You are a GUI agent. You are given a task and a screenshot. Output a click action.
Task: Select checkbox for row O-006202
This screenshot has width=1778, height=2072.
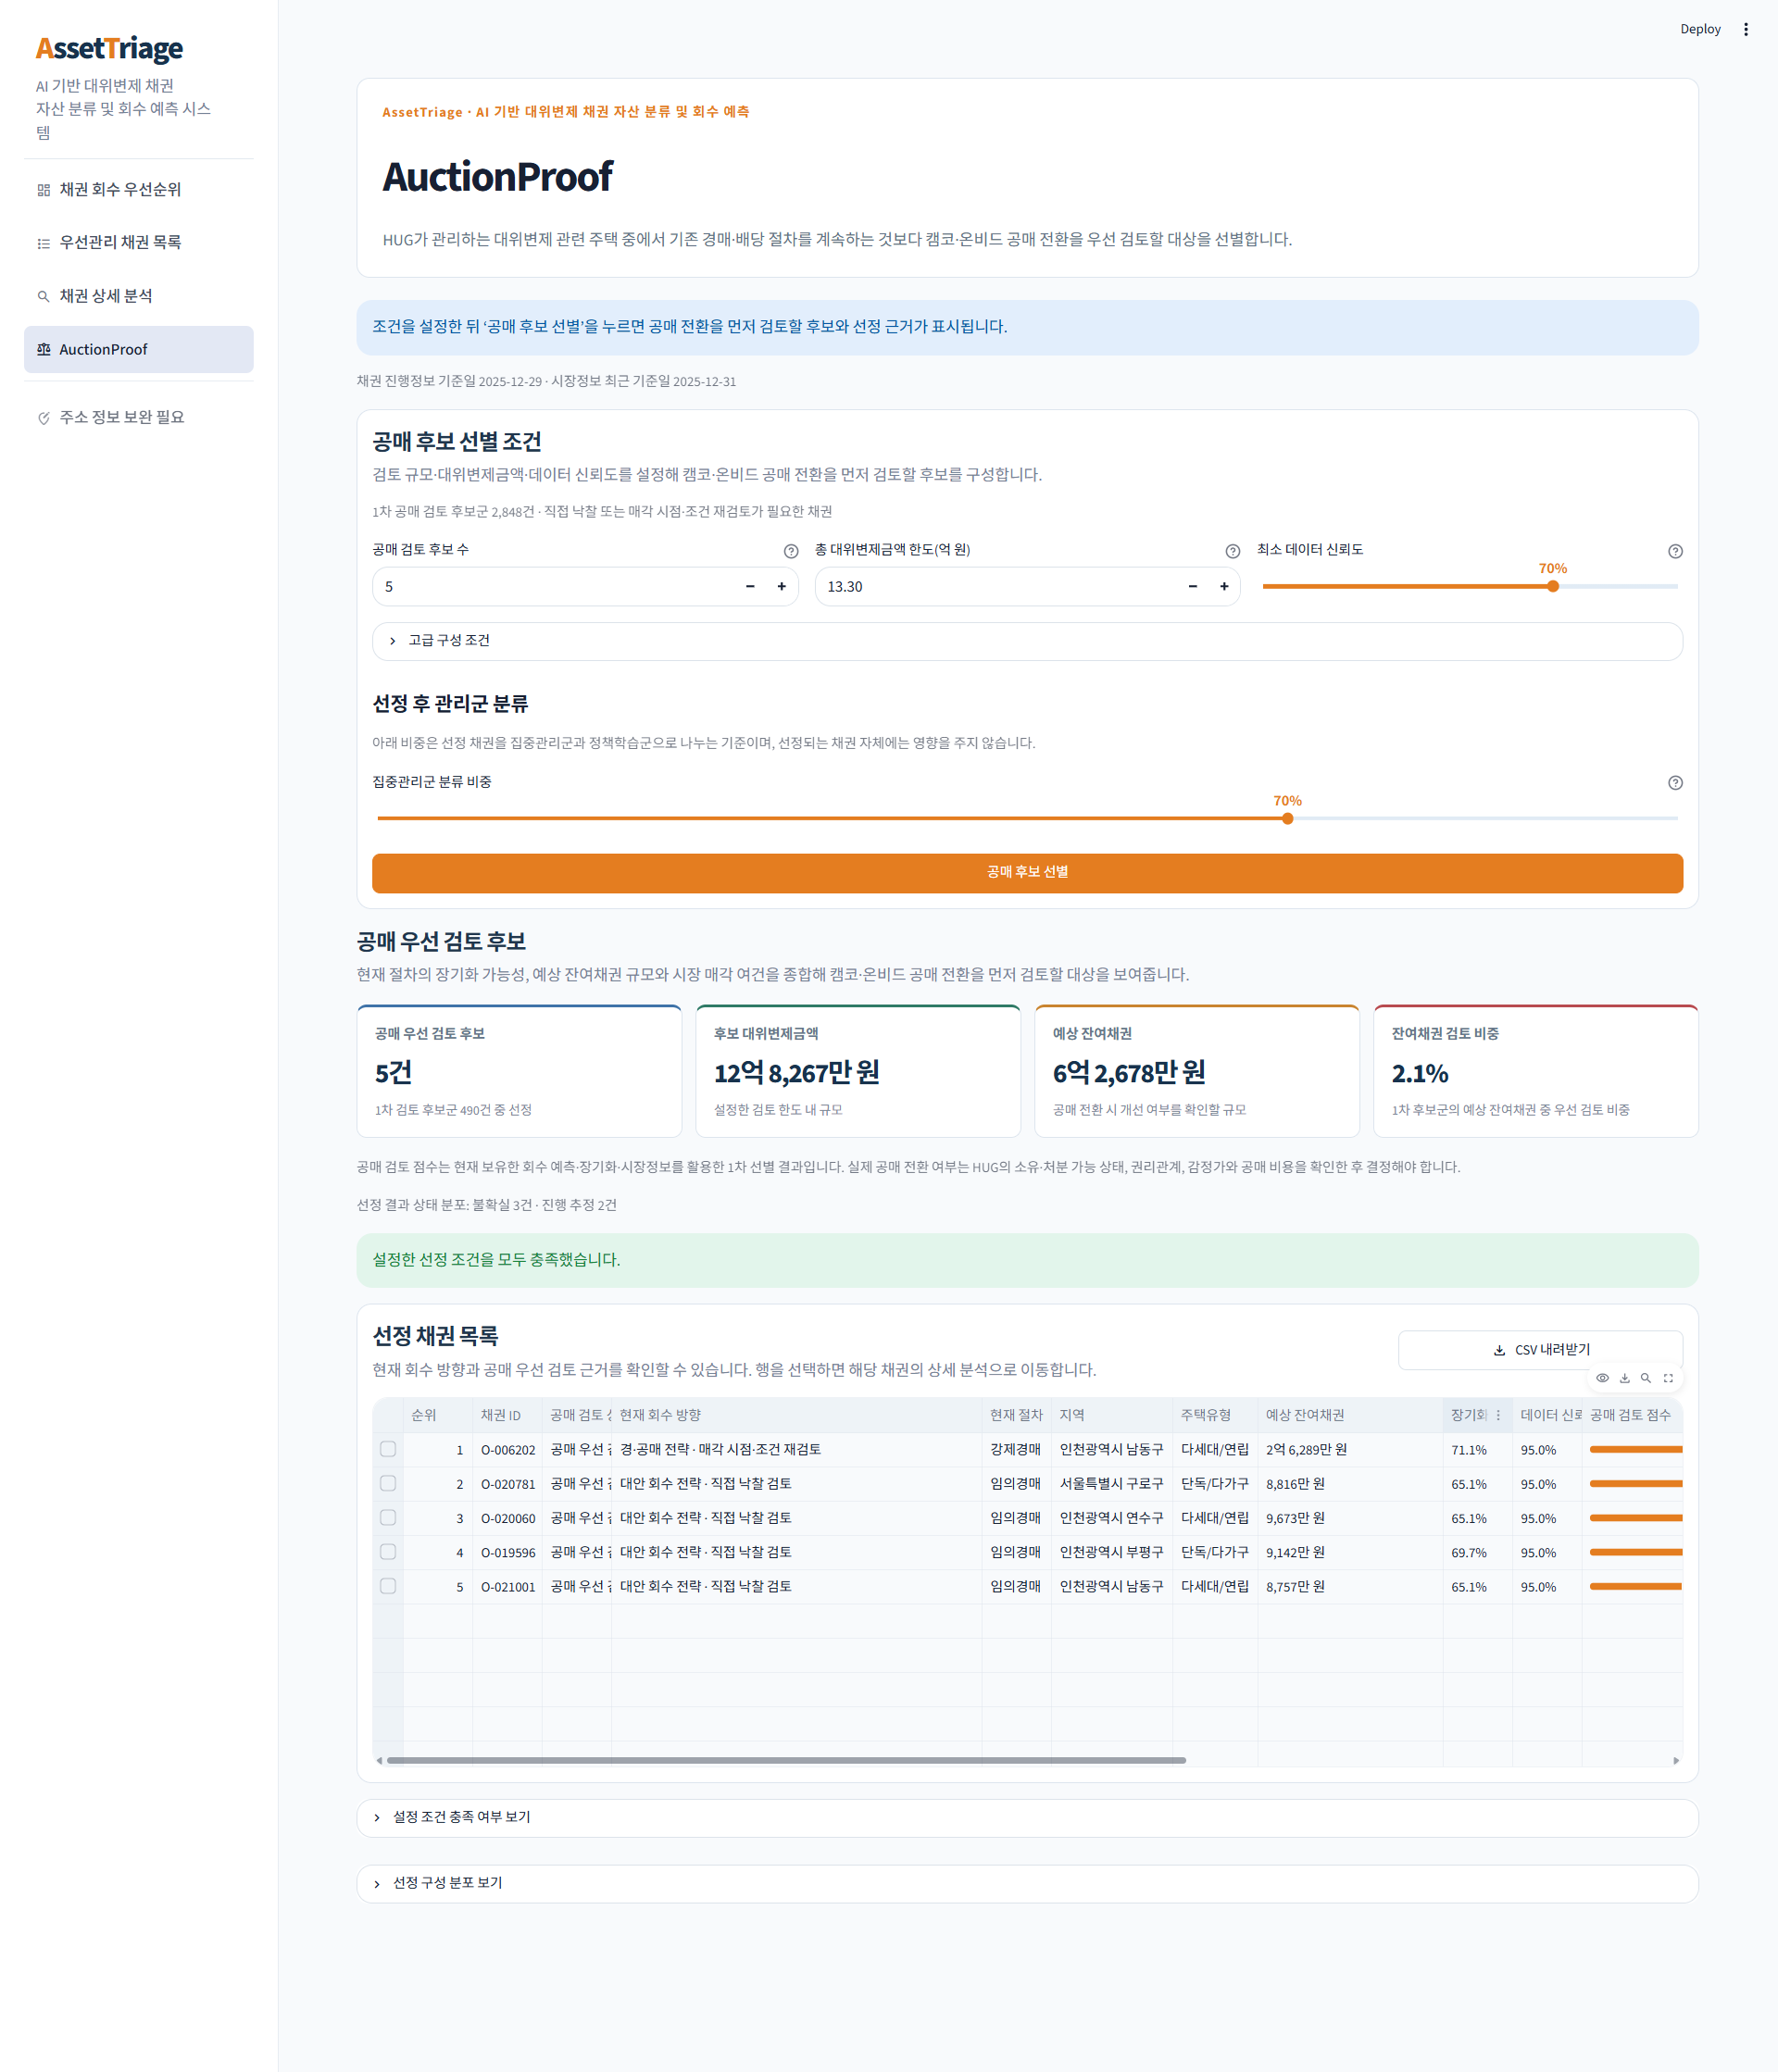[388, 1449]
